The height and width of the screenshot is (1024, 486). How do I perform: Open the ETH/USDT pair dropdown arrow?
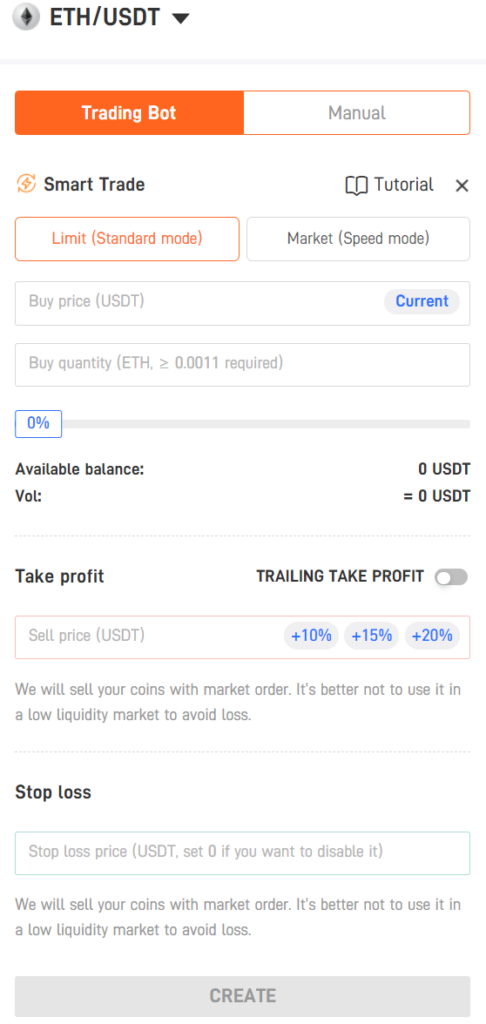[181, 18]
